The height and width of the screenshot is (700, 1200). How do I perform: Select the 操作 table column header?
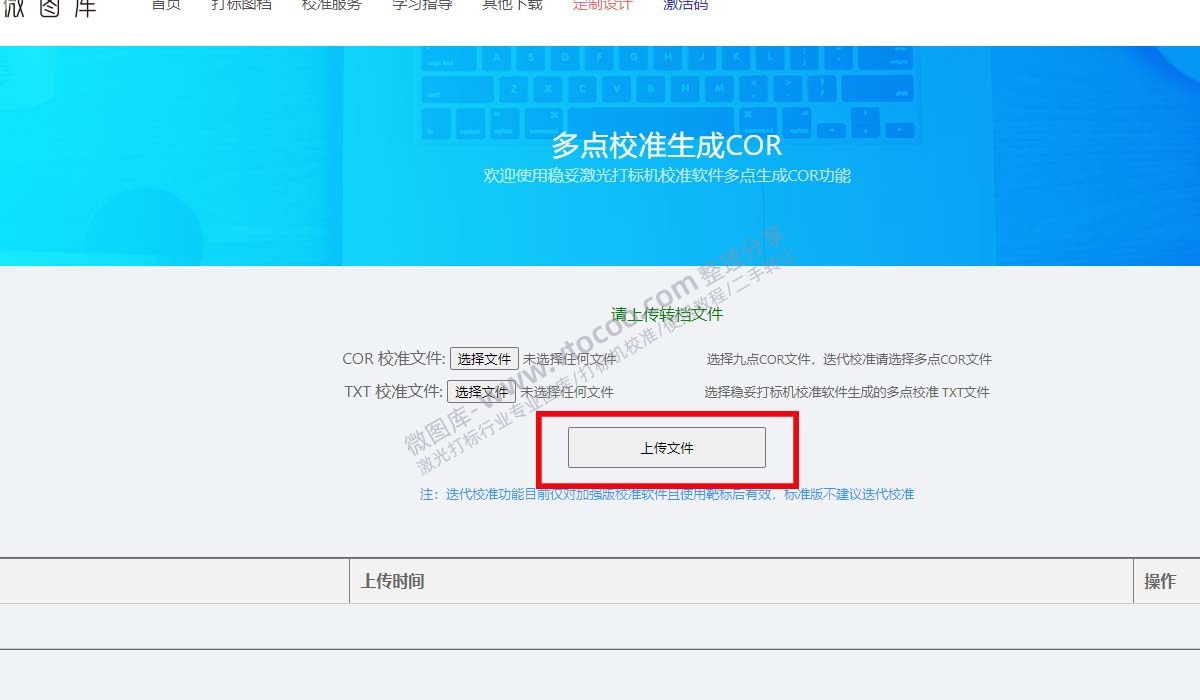(x=1162, y=580)
